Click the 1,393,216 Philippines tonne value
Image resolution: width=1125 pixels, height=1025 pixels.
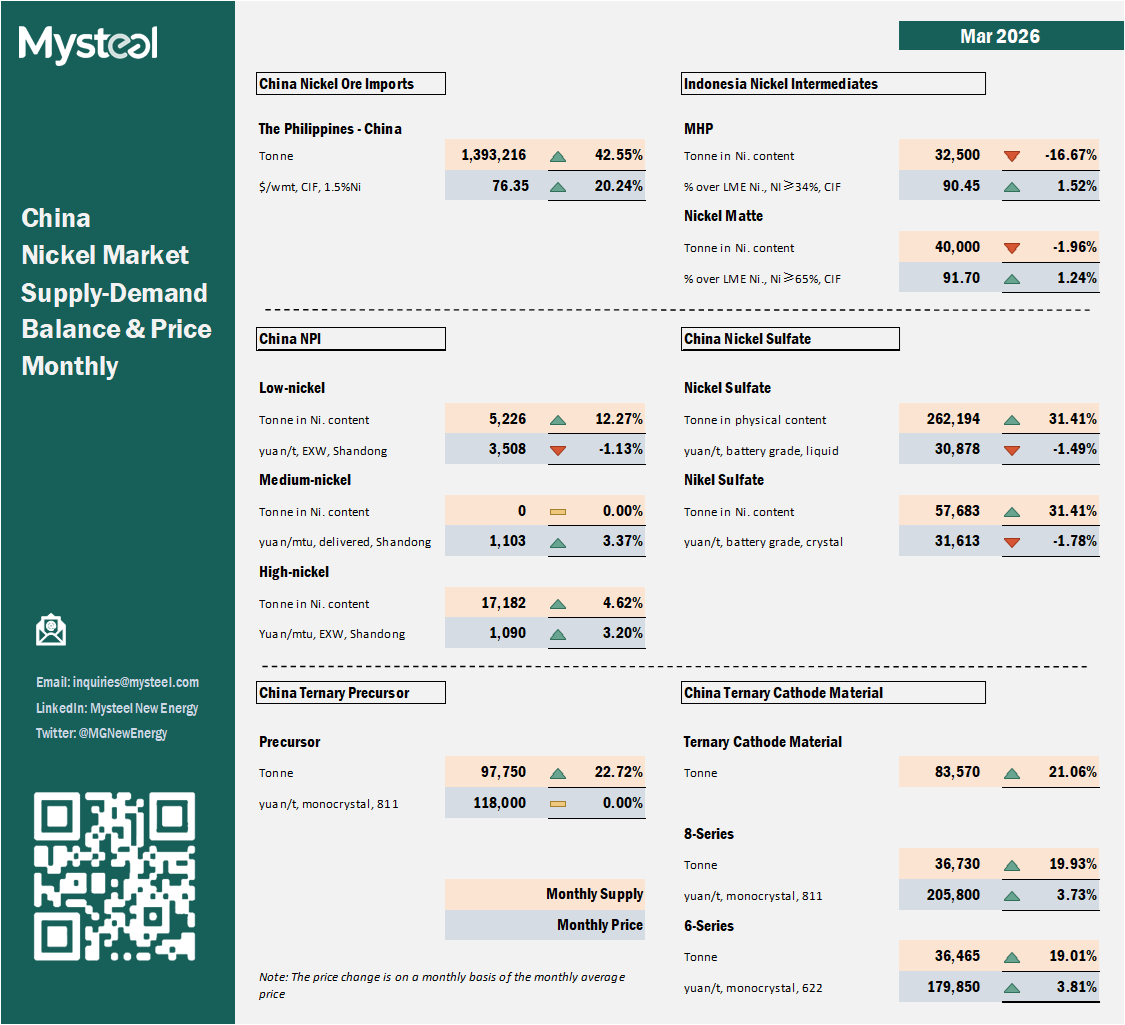494,156
